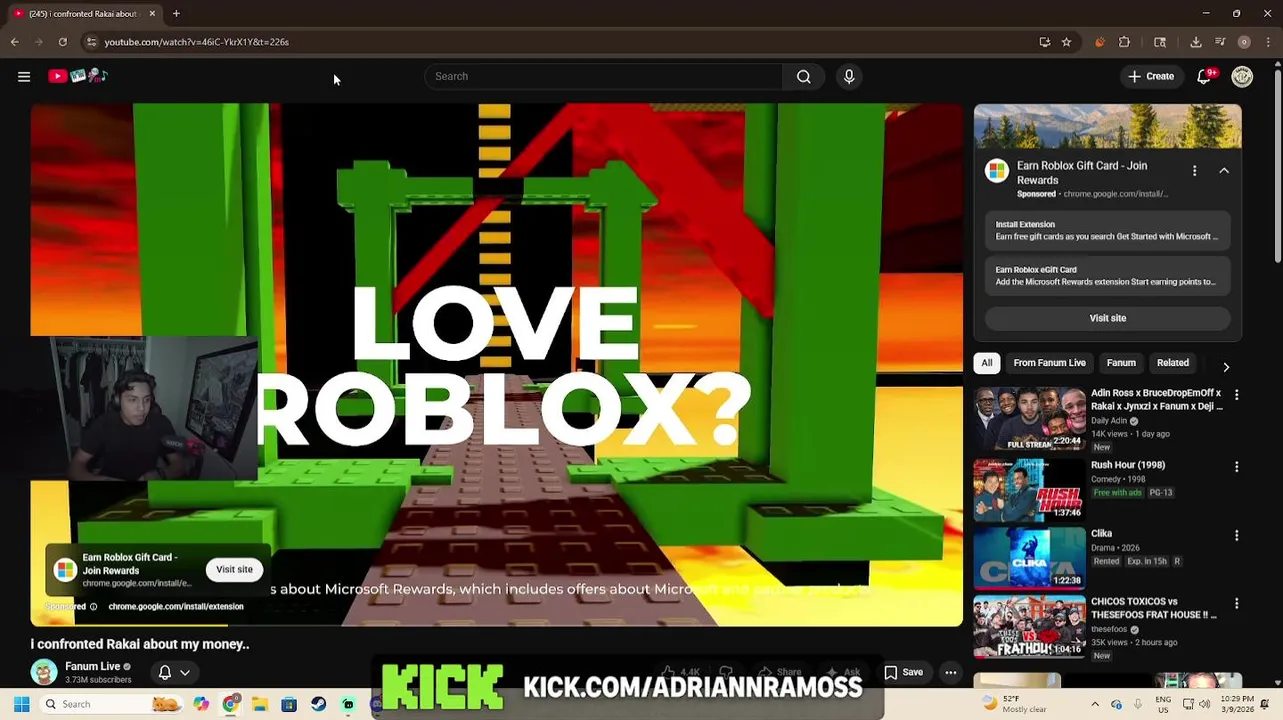Bookmark this page with the star
Screen dimensions: 1283x720
(x=1067, y=42)
